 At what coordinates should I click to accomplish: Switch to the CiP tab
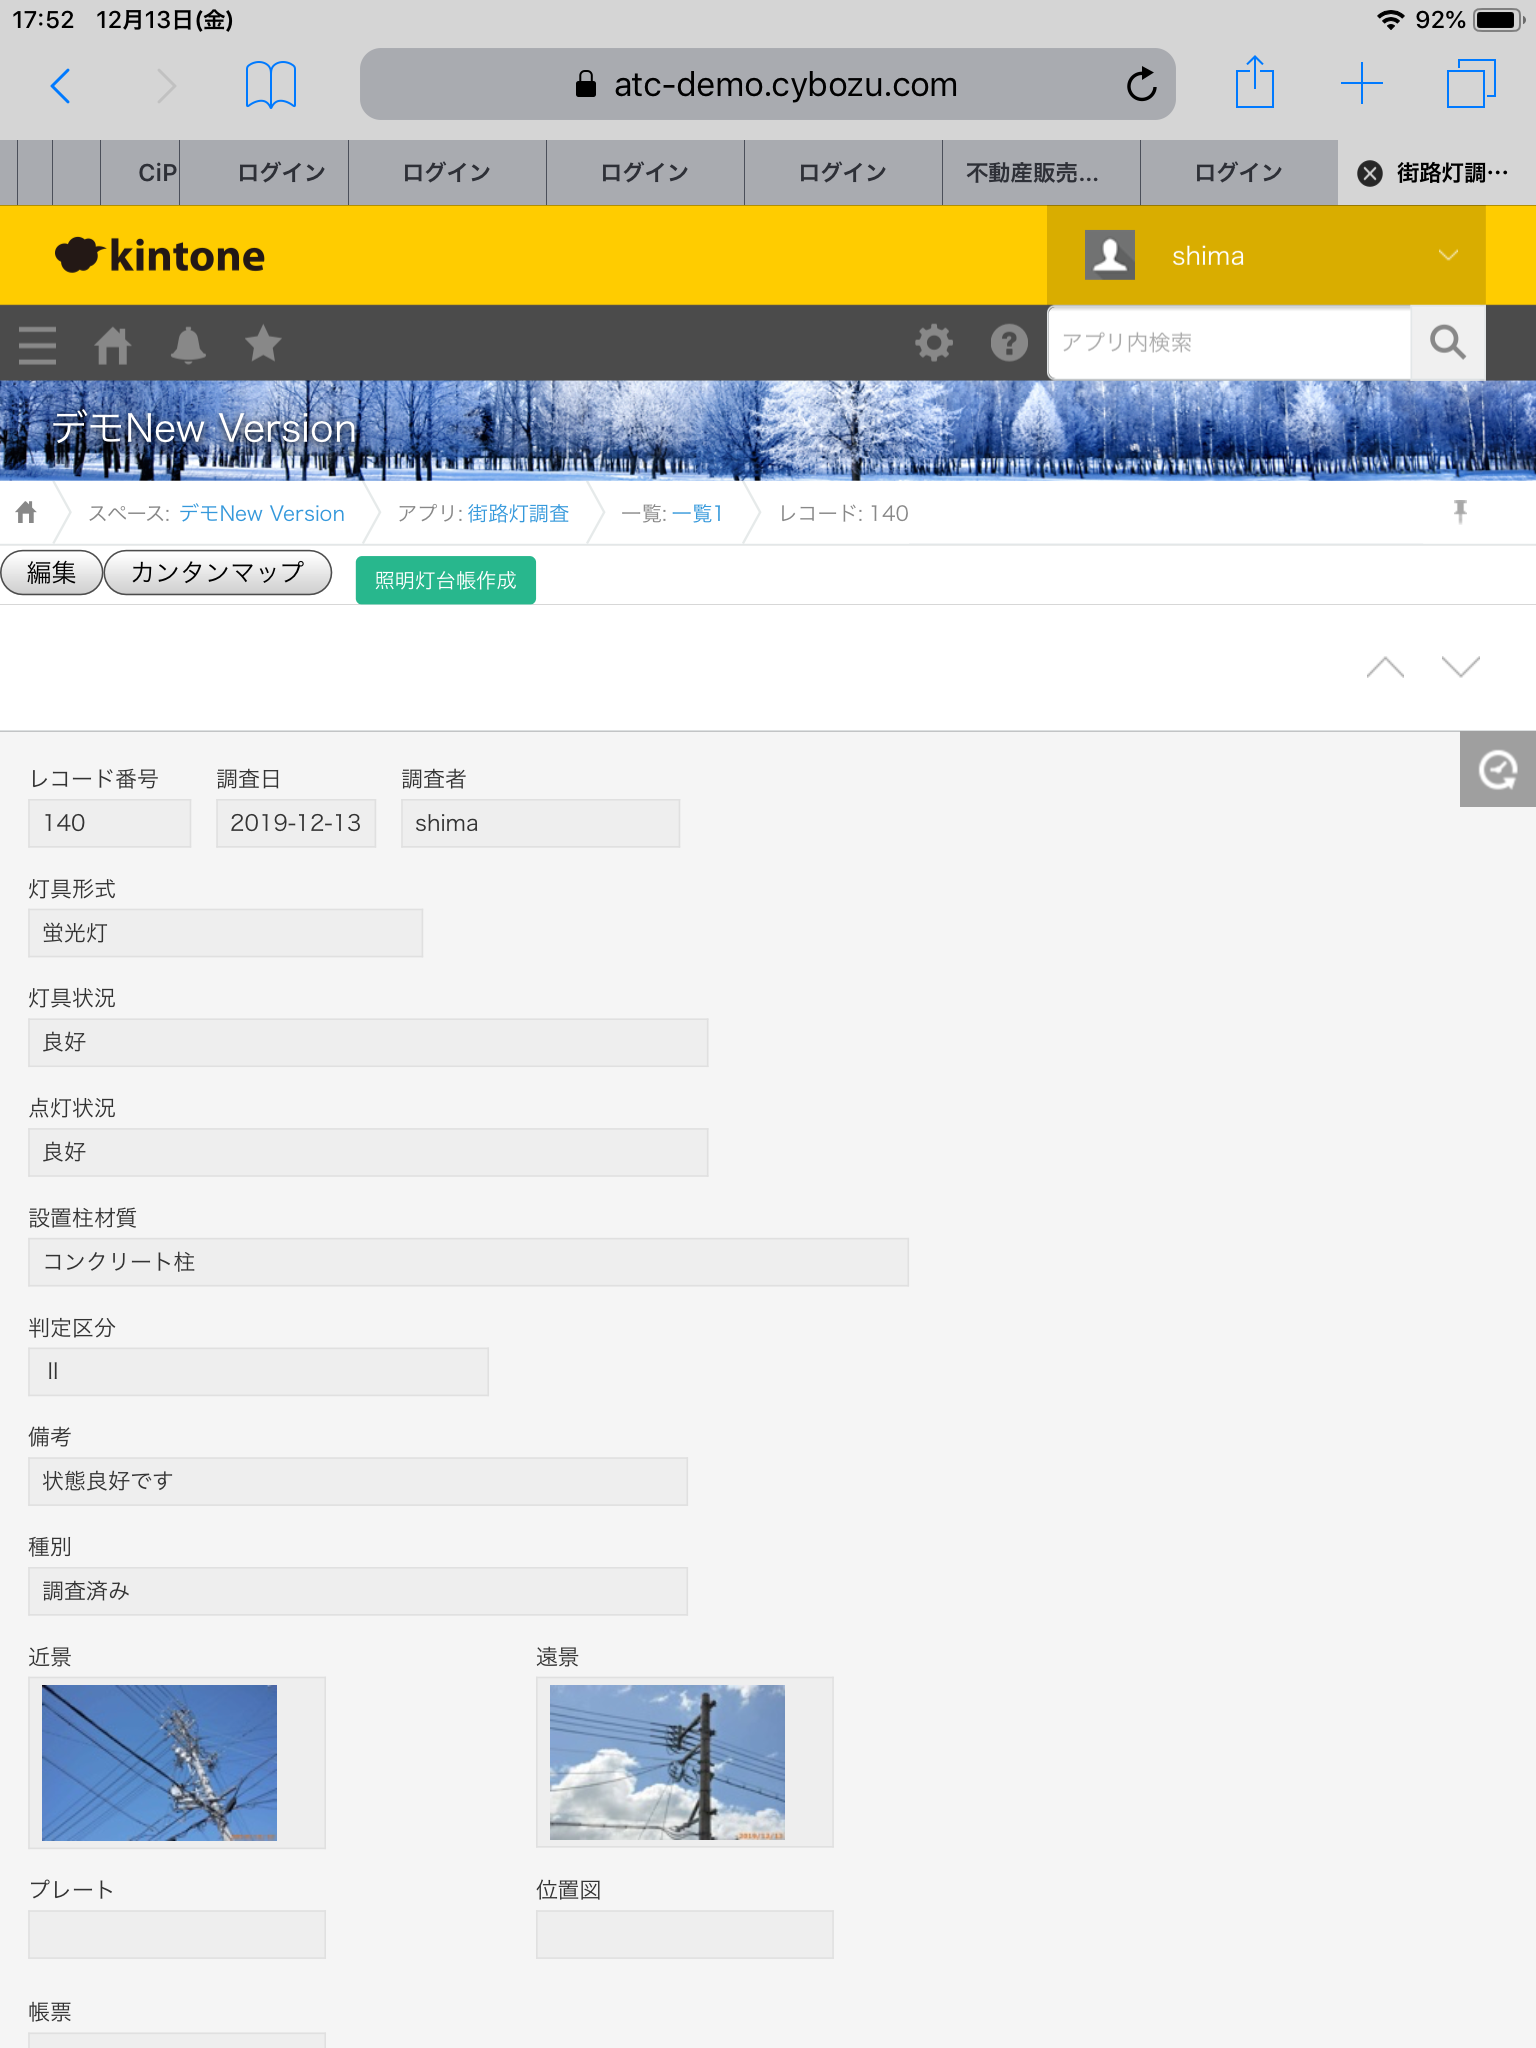coord(139,173)
